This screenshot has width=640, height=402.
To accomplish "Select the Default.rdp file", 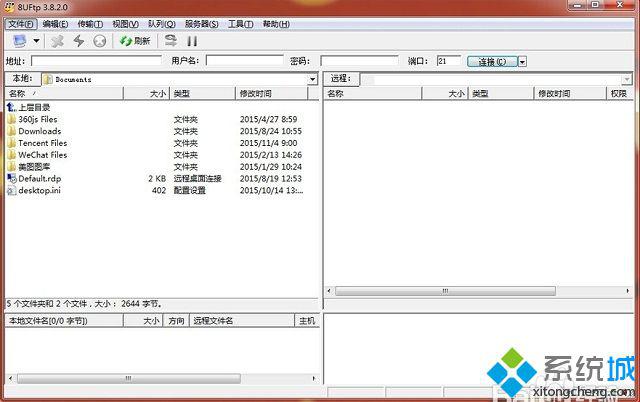I will click(x=40, y=178).
